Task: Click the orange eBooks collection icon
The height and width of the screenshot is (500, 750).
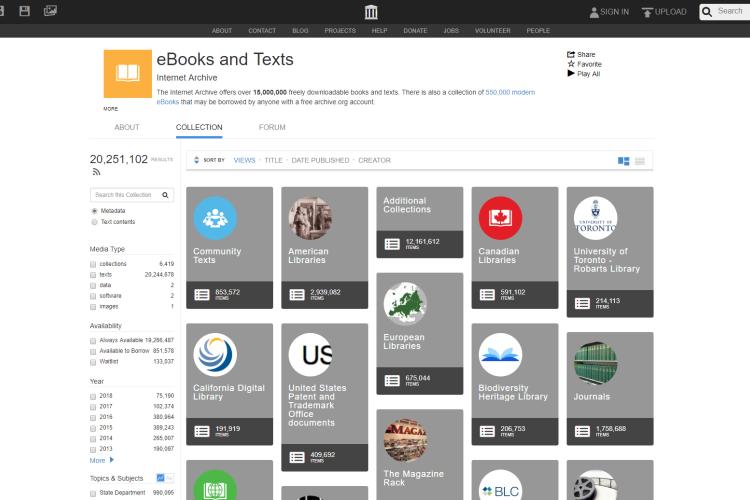Action: tap(128, 74)
